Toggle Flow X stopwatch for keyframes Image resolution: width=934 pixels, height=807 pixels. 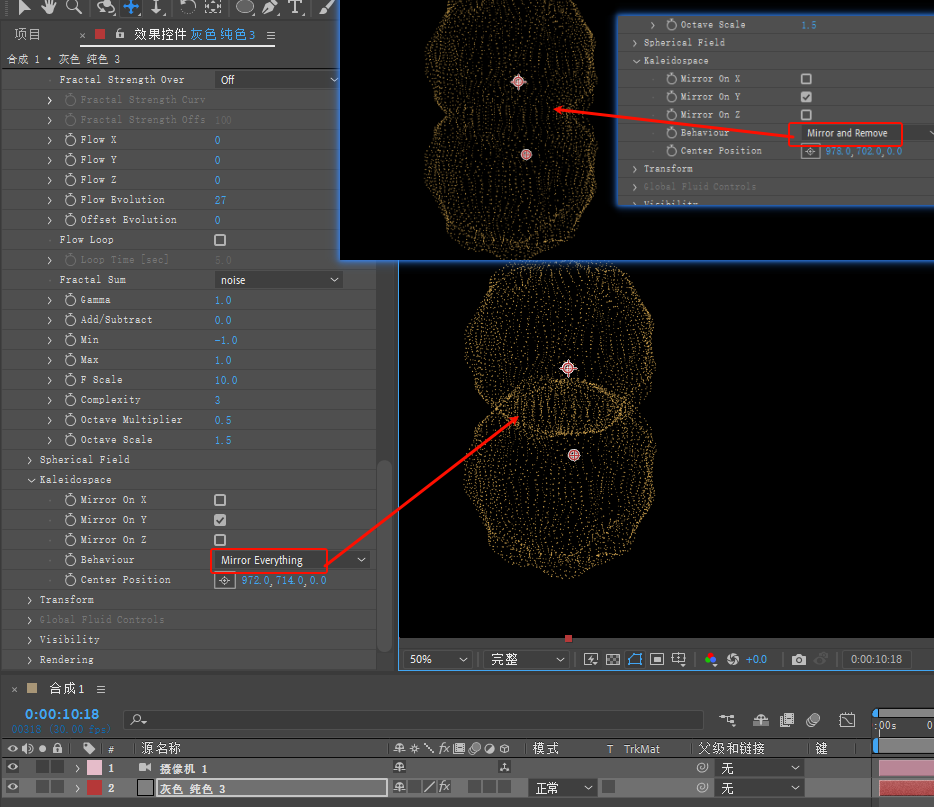click(70, 140)
